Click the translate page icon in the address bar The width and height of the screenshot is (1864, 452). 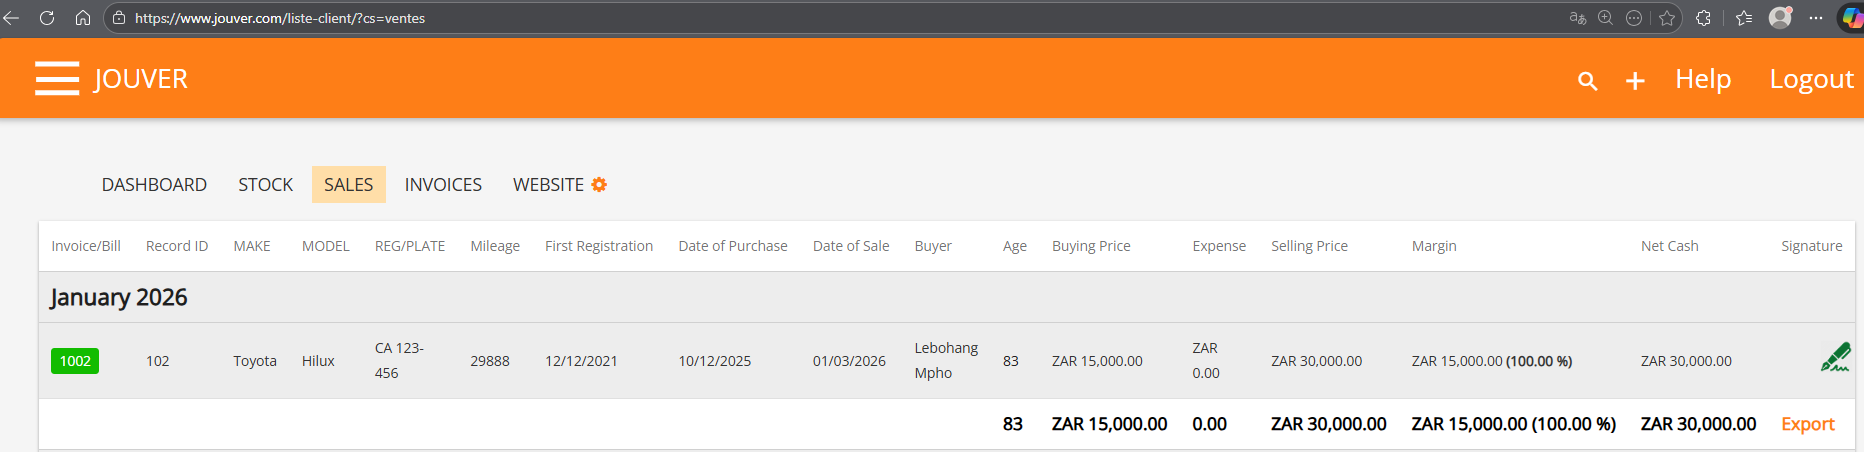1578,18
